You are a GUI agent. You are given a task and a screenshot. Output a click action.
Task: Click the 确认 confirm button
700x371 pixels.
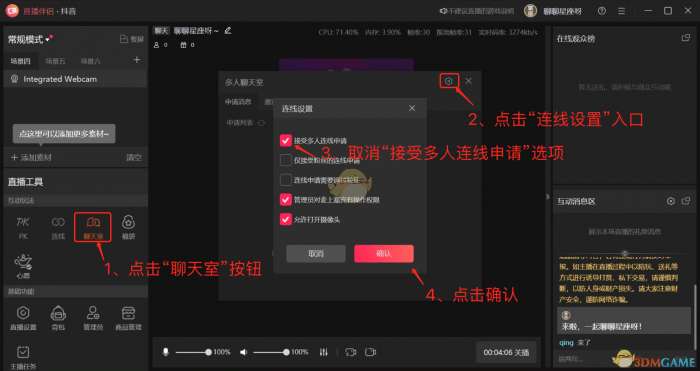click(x=384, y=254)
